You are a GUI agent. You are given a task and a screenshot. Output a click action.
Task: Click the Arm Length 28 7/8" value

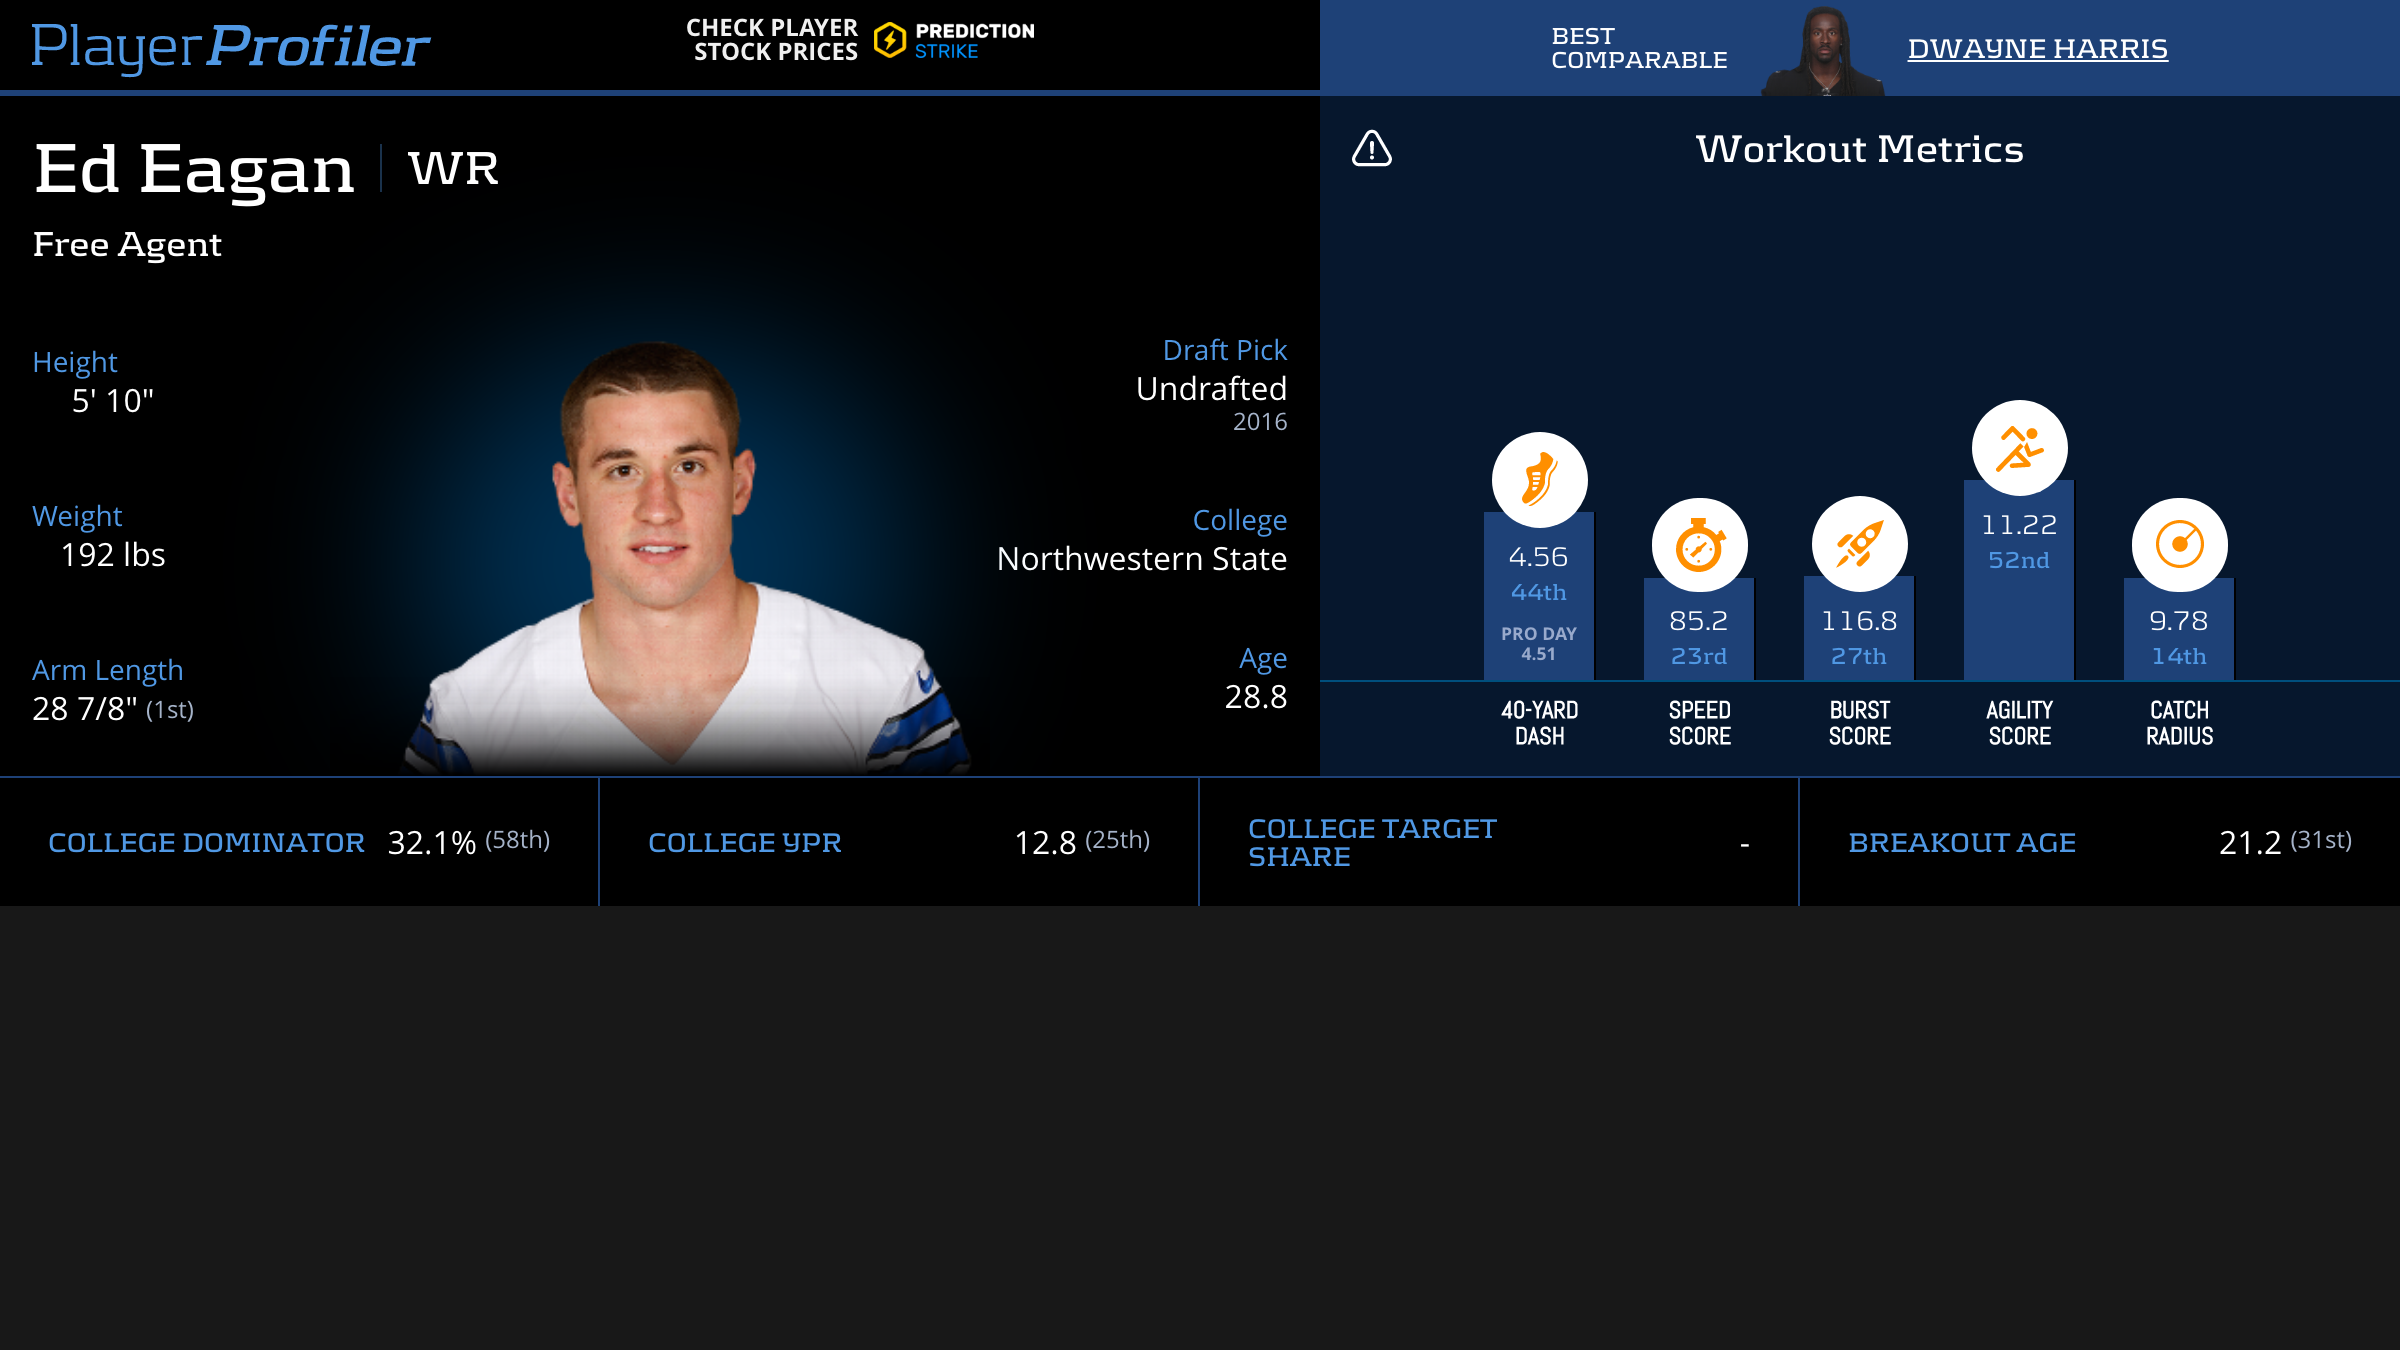pyautogui.click(x=85, y=708)
